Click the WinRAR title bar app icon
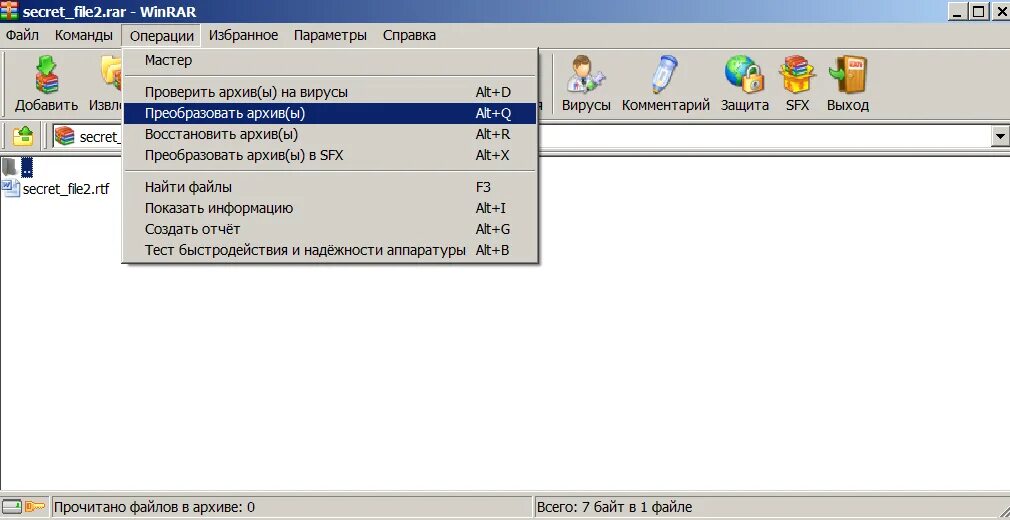Screen dimensions: 1010x520 pos(9,10)
